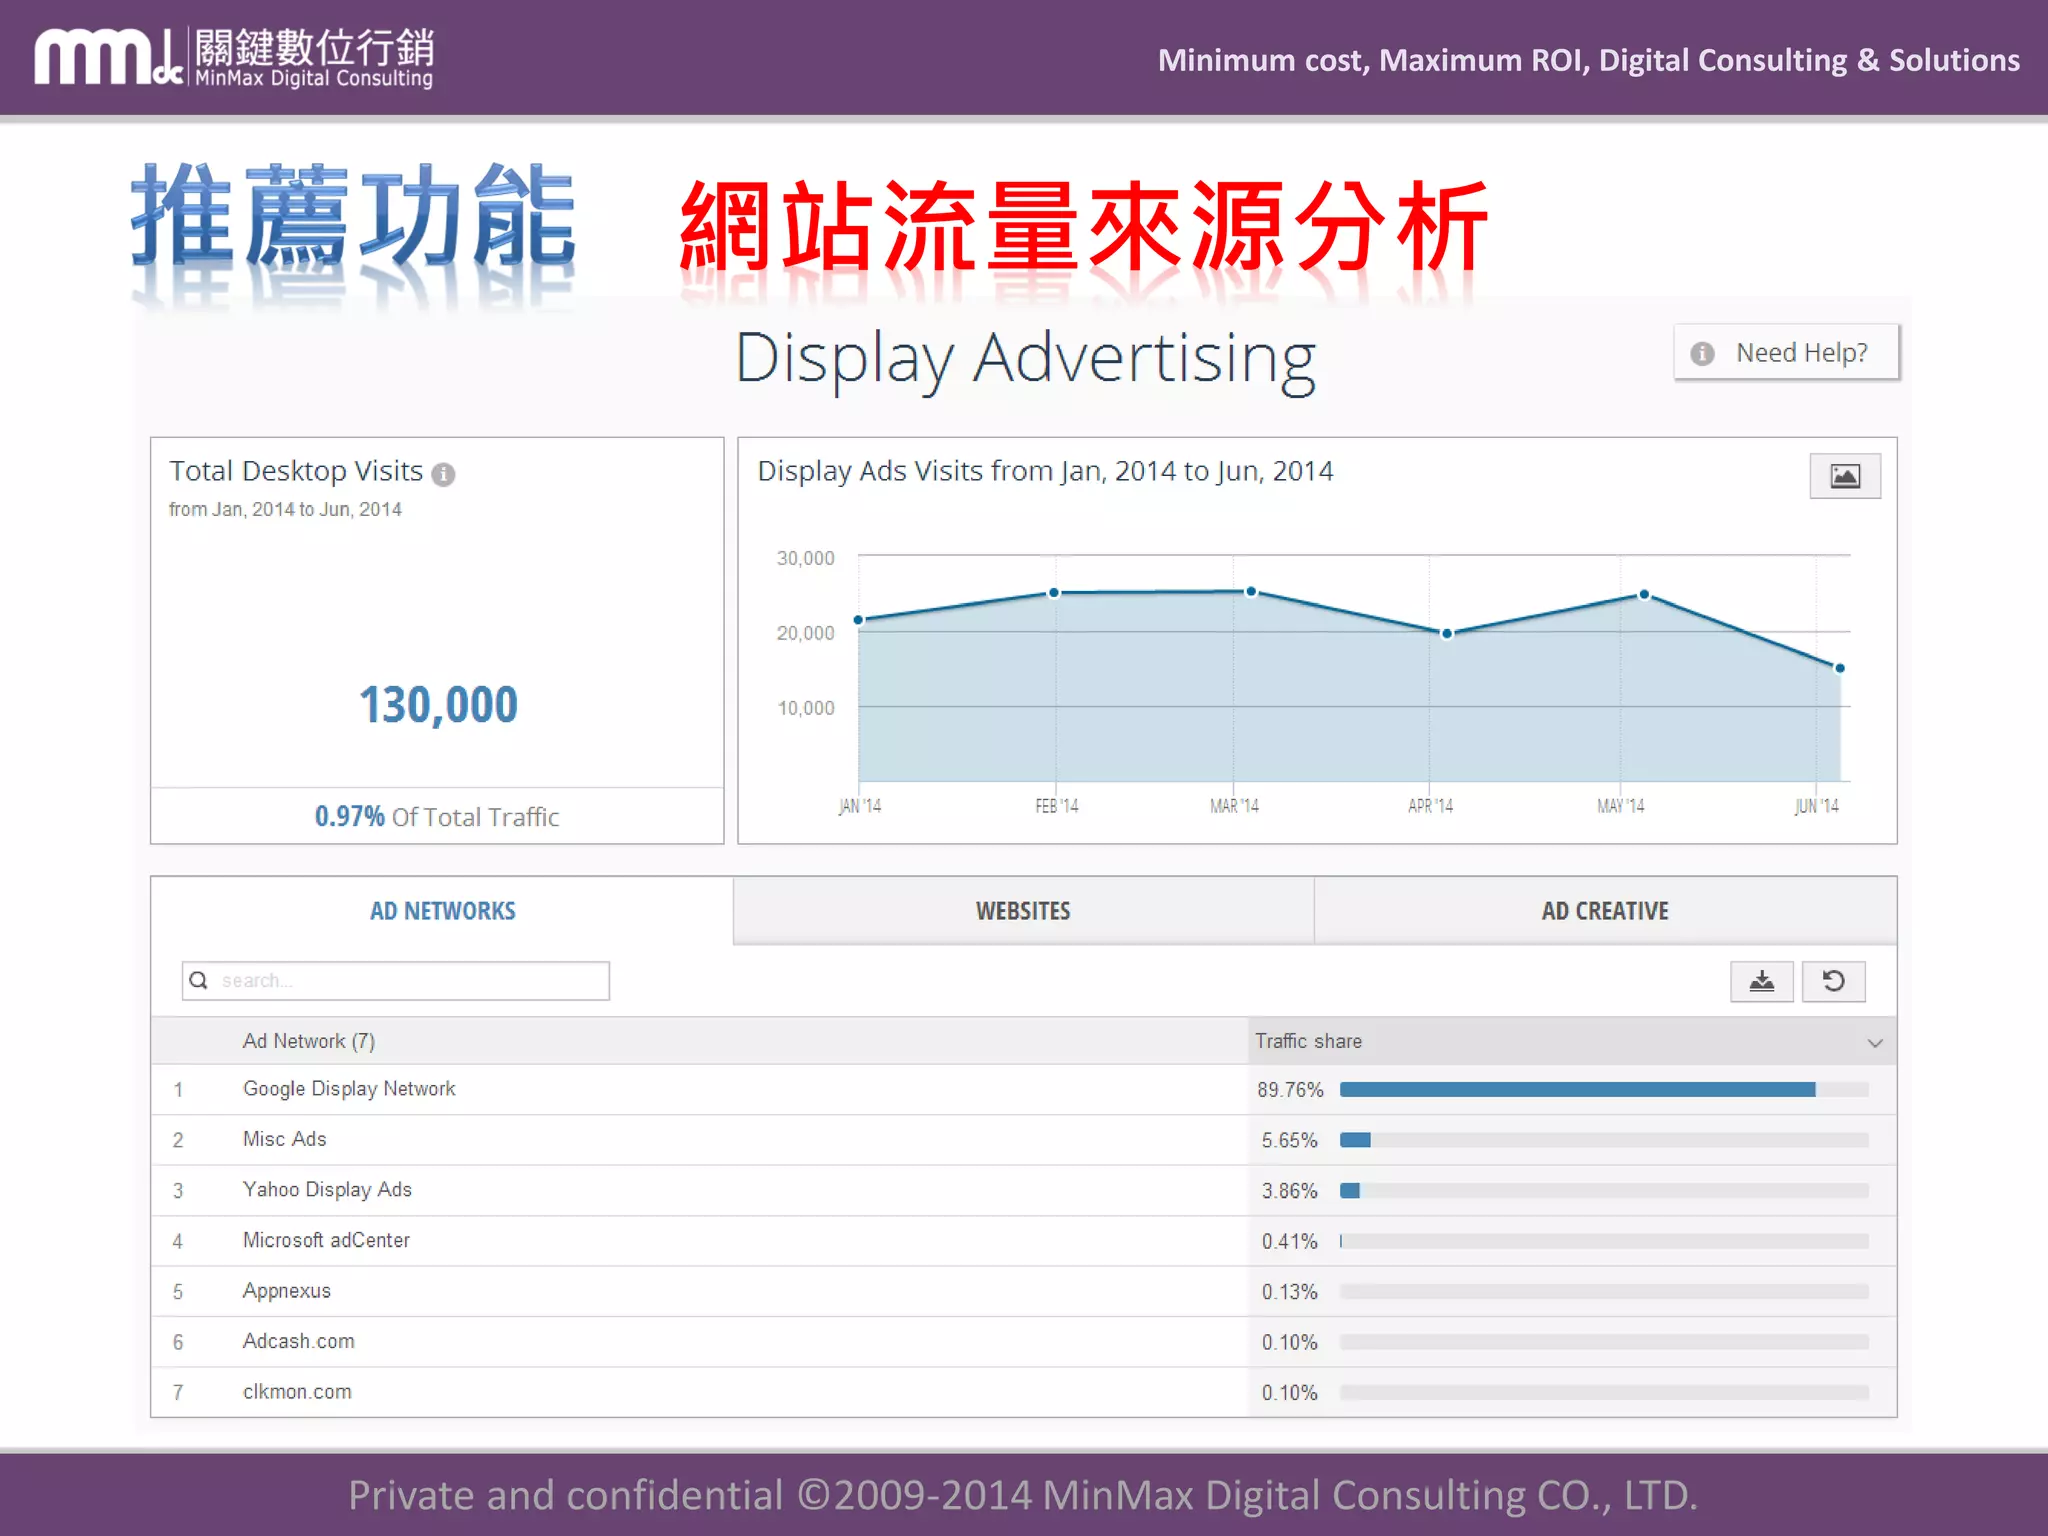Click the MAR '14 chart data point

(1251, 592)
